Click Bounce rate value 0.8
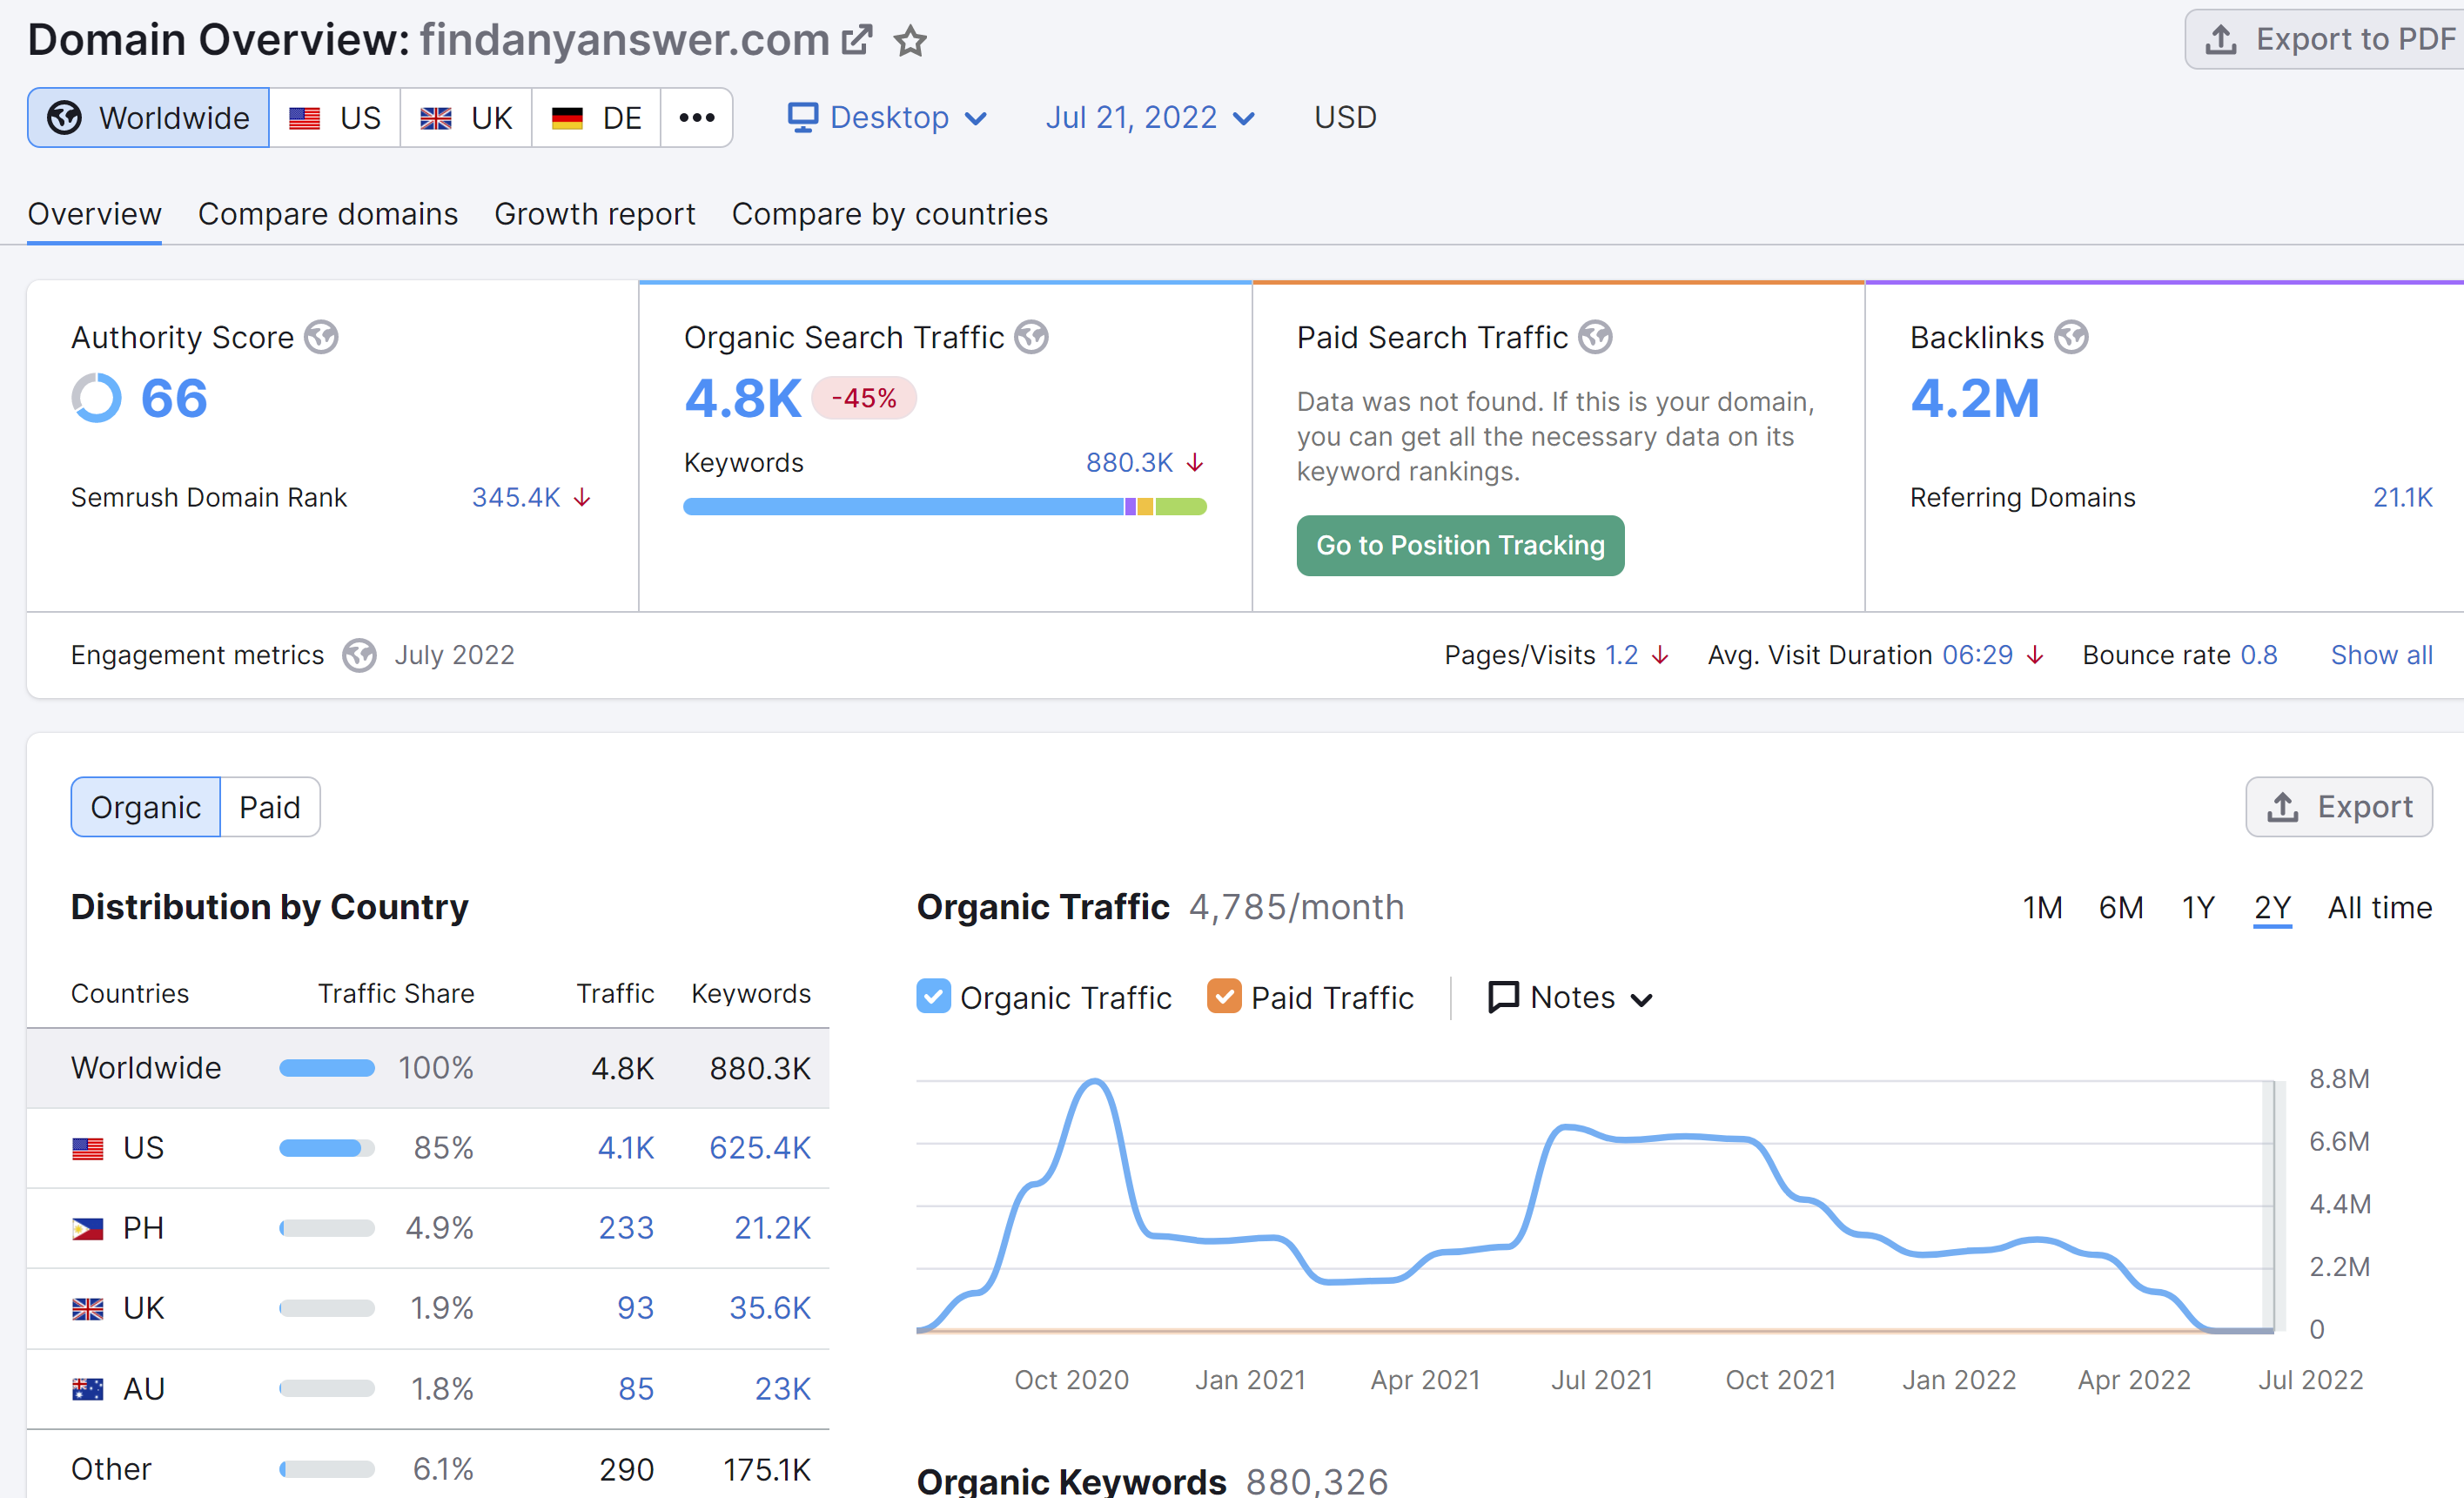The height and width of the screenshot is (1498, 2464). (x=2259, y=655)
